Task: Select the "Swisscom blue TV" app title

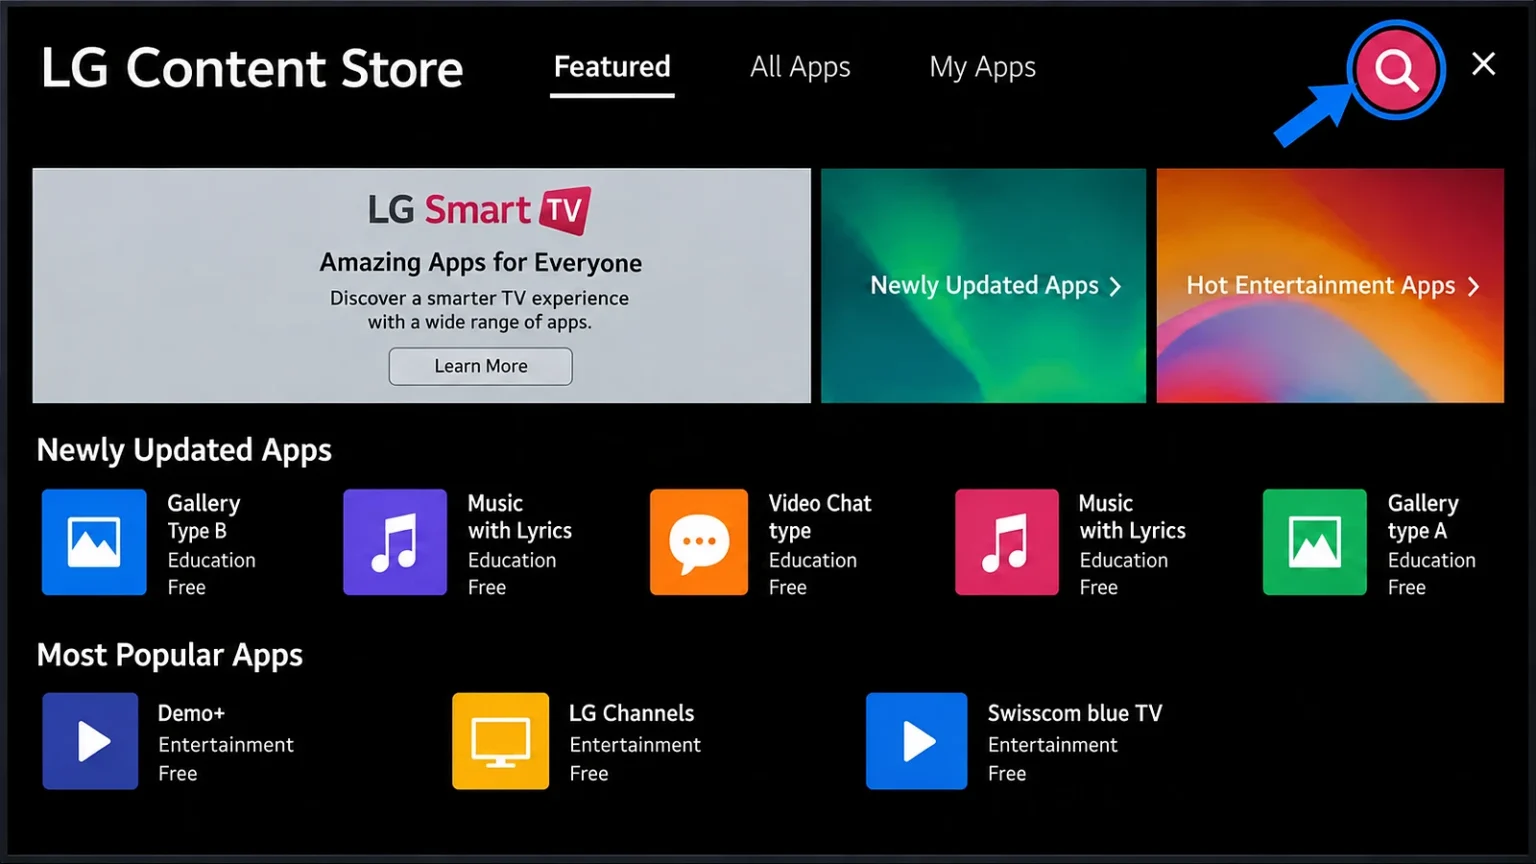Action: point(1075,713)
